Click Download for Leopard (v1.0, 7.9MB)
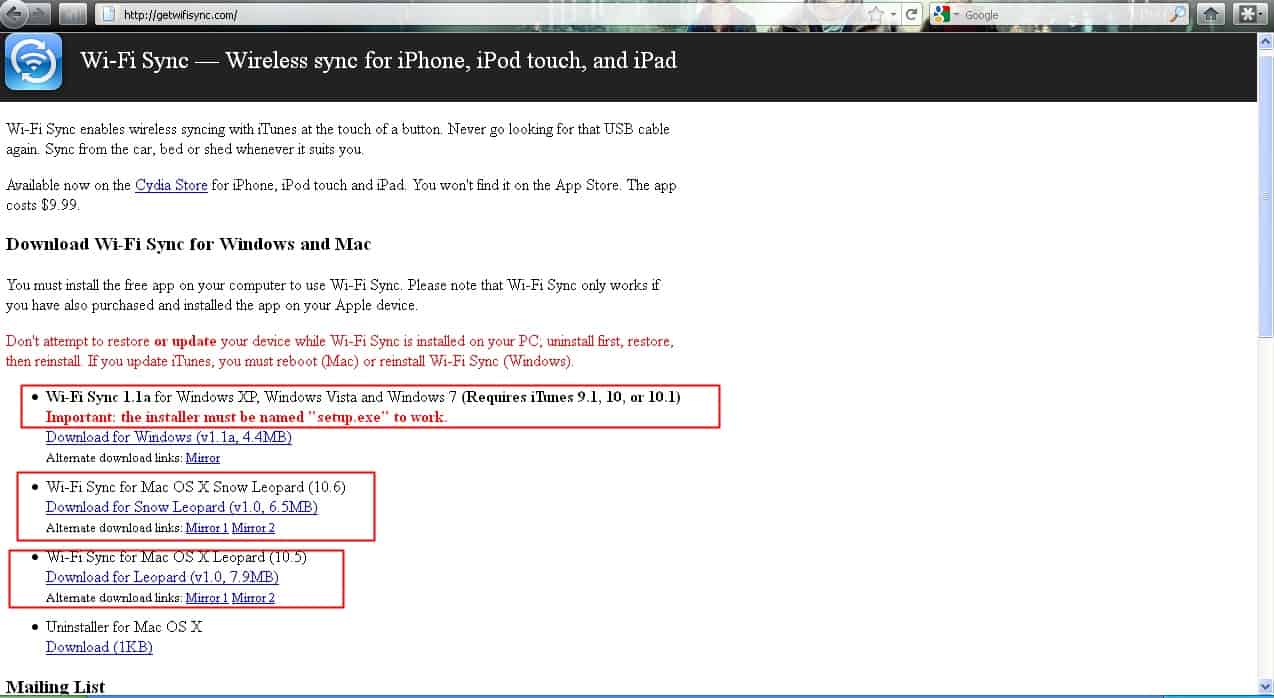The image size is (1274, 698). click(162, 577)
